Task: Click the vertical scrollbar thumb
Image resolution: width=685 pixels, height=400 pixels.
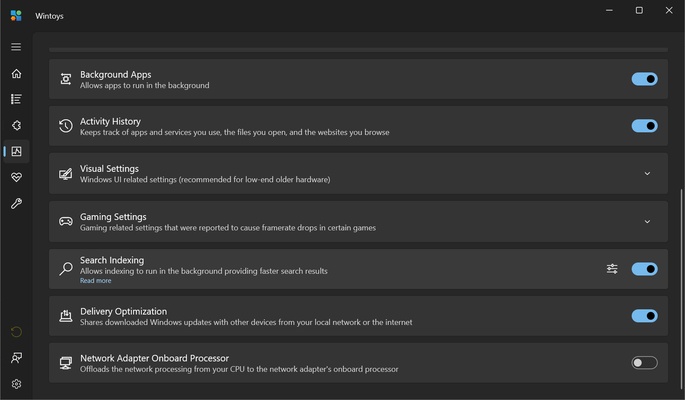Action: click(682, 288)
